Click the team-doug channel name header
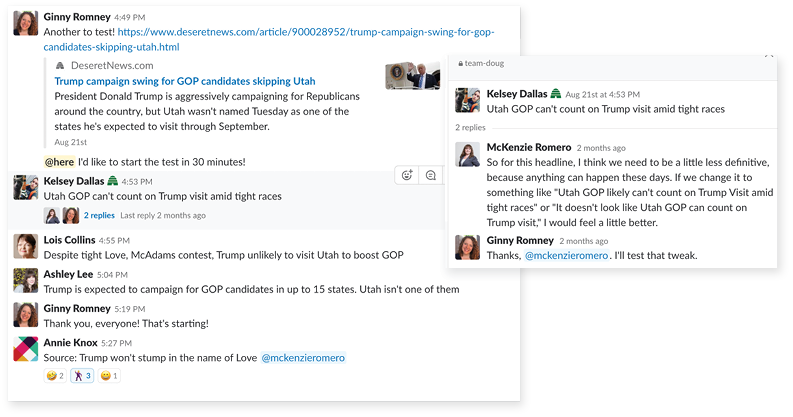 [484, 63]
